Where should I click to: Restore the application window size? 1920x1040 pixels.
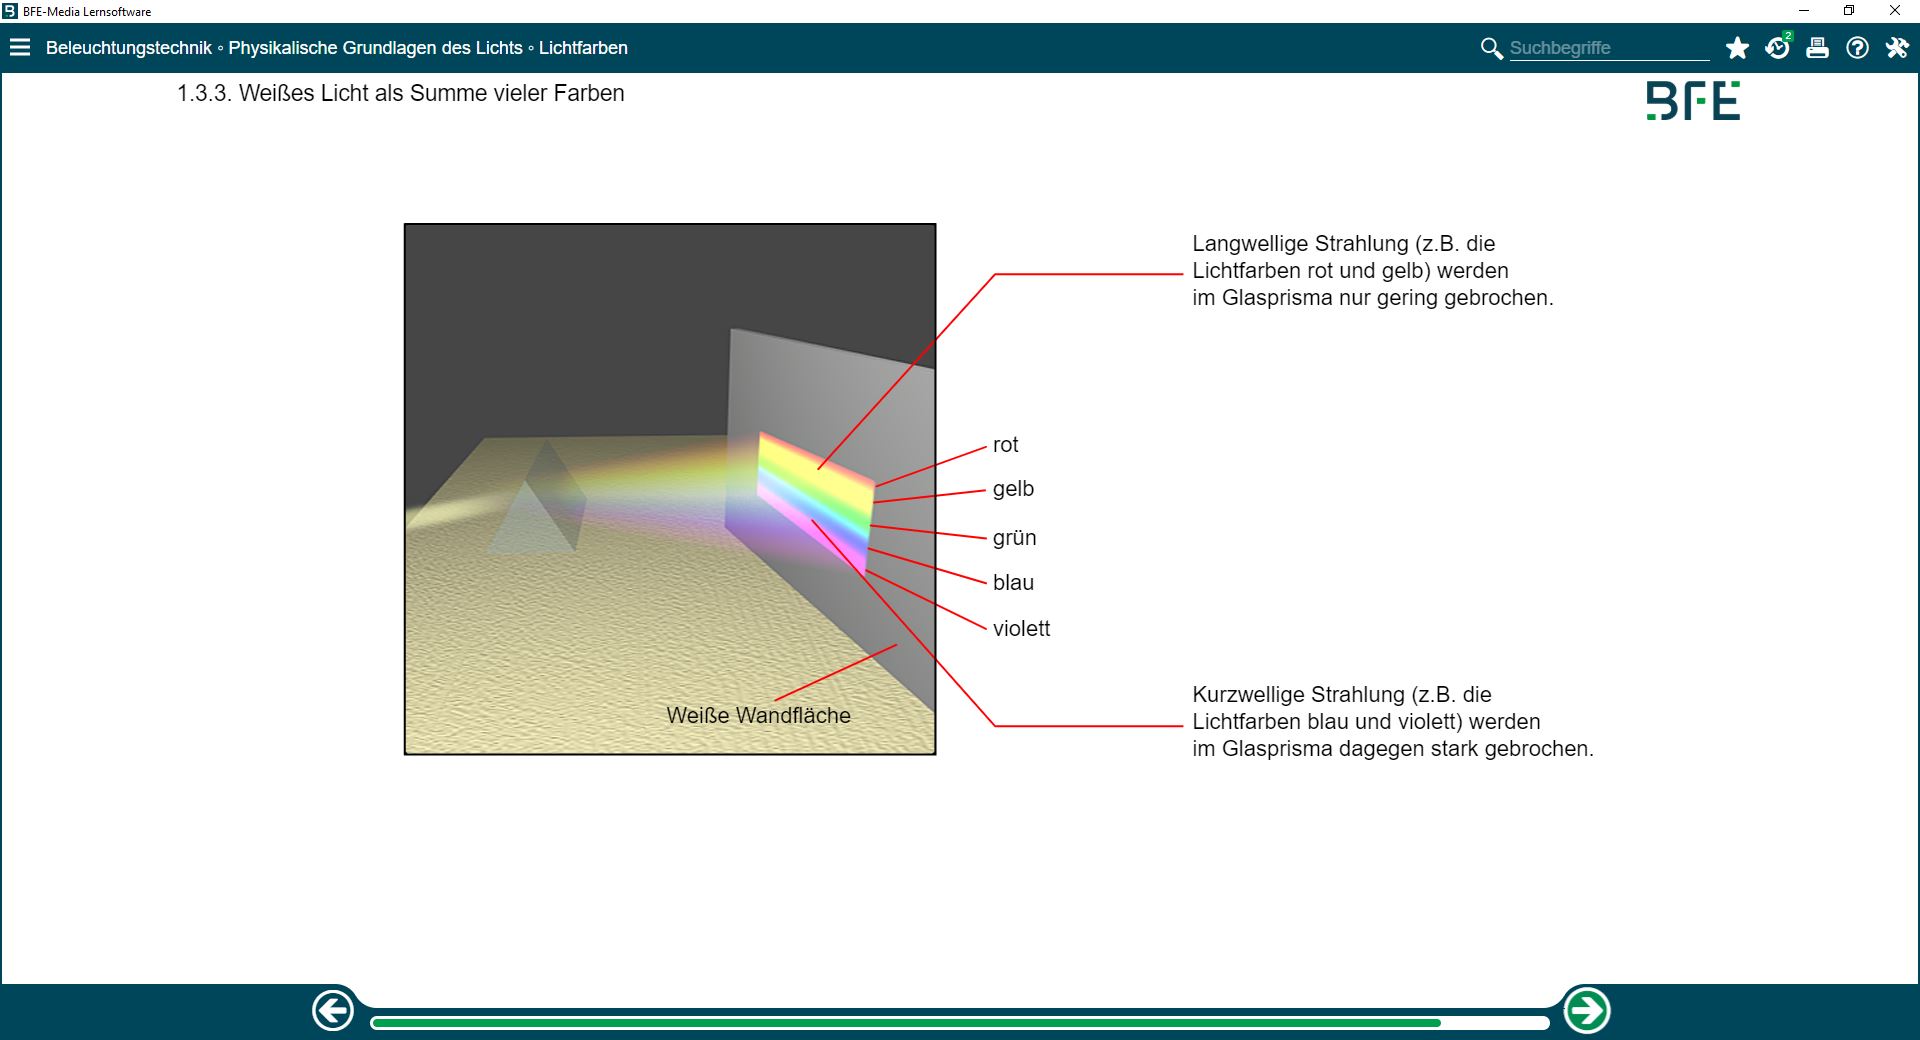[x=1849, y=11]
